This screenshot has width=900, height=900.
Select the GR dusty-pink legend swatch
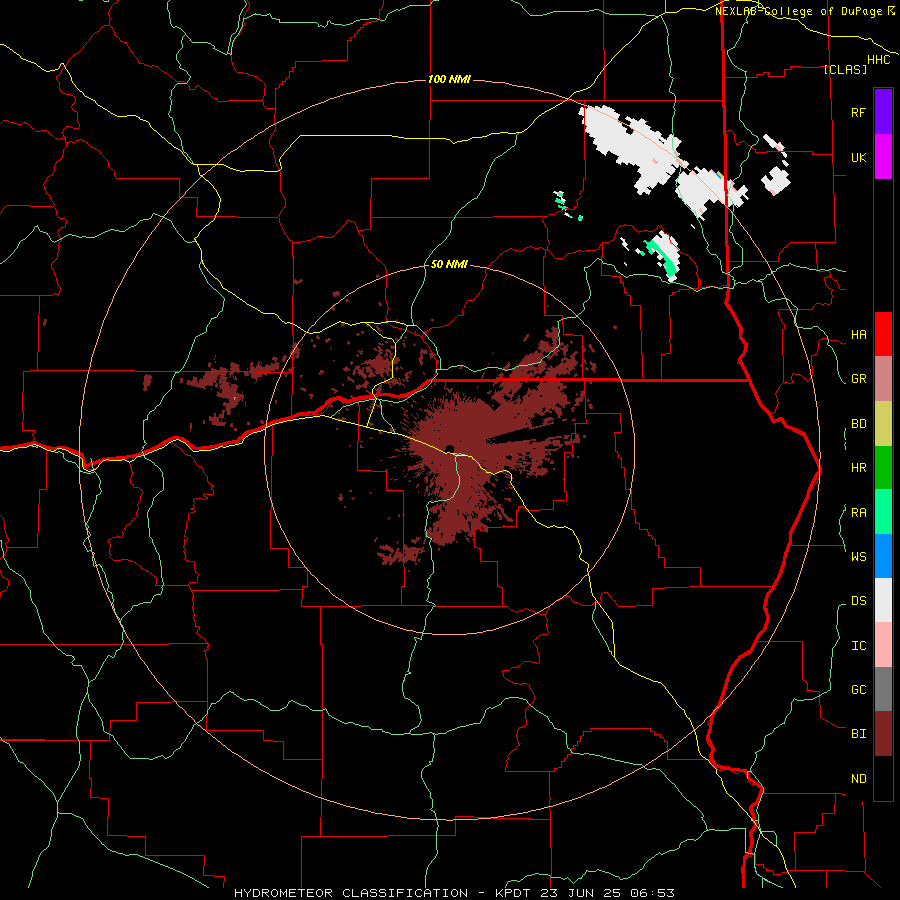tap(883, 379)
